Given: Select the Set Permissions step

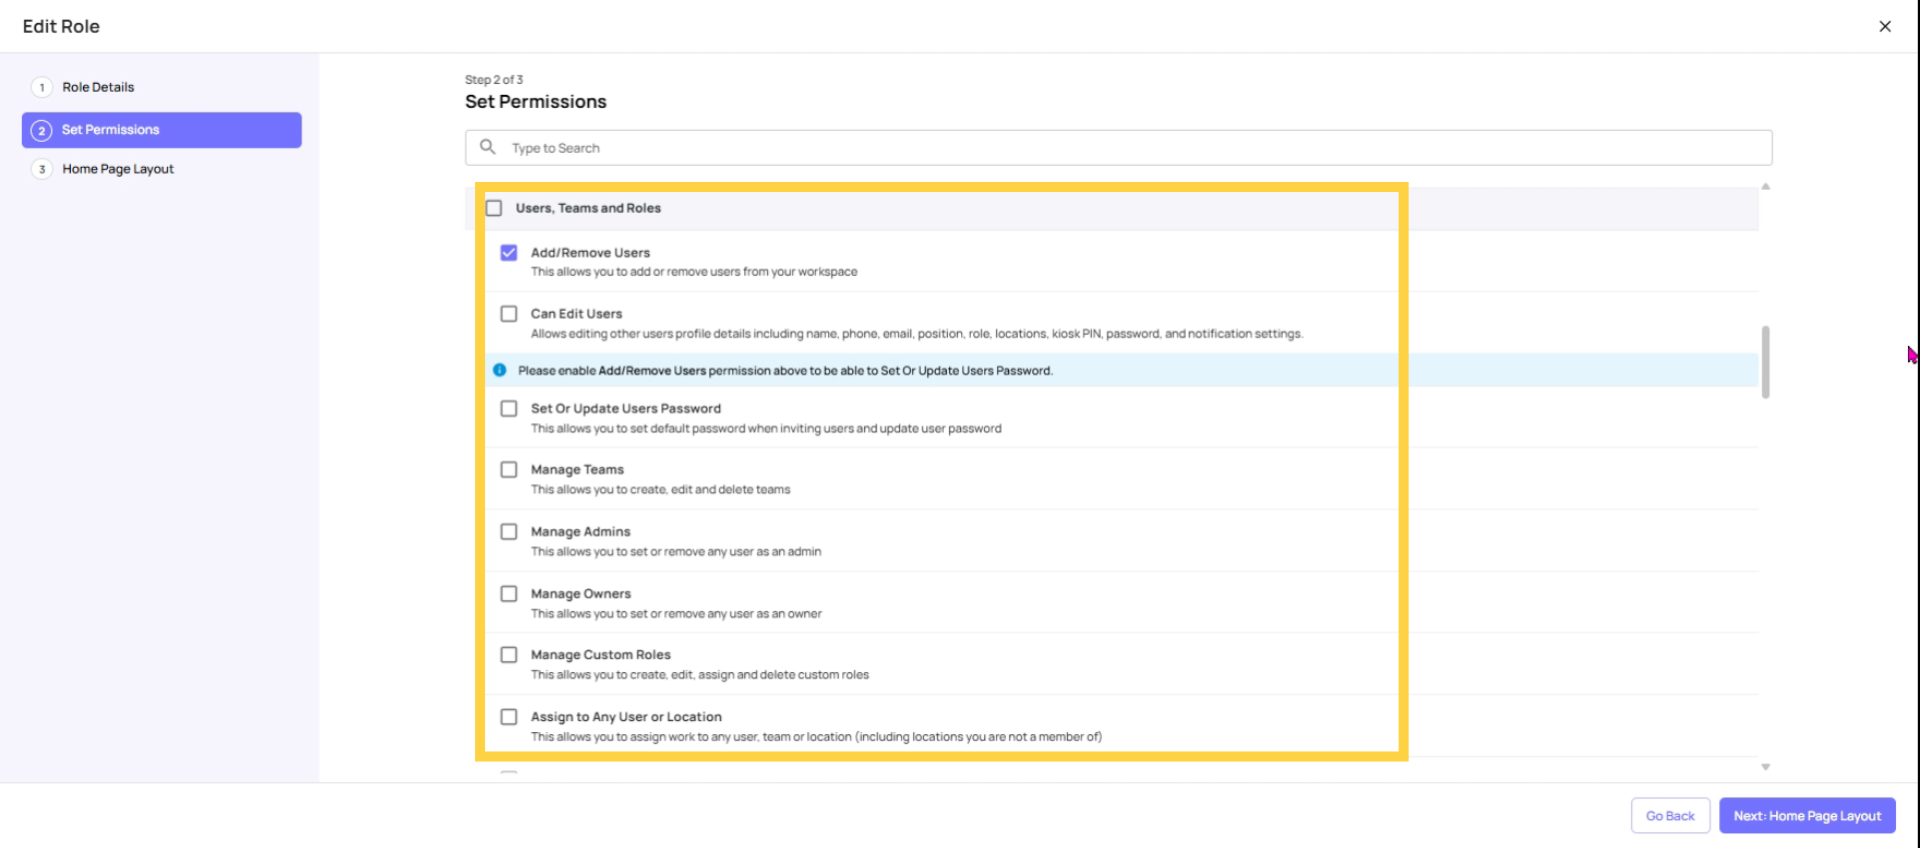Looking at the screenshot, I should tap(162, 130).
